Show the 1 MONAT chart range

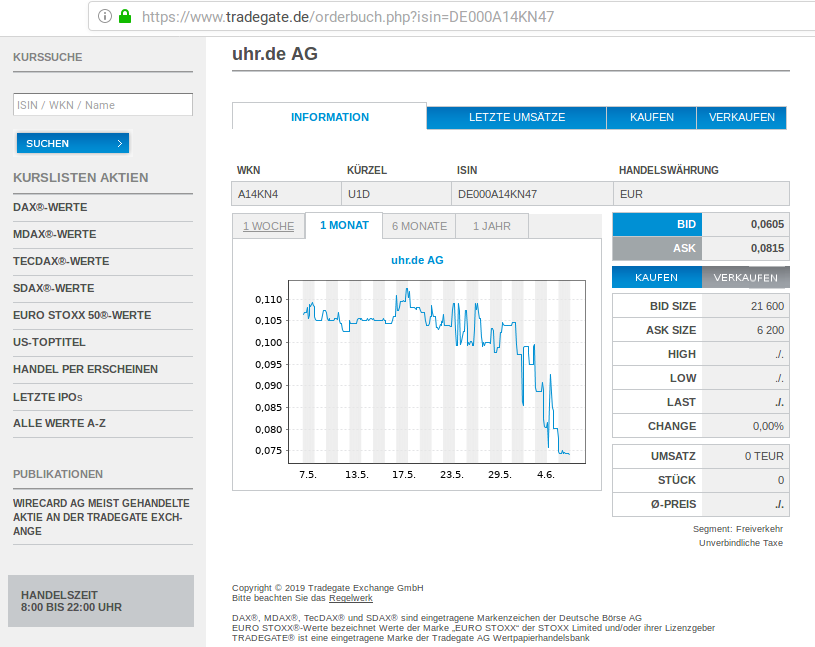(x=344, y=226)
